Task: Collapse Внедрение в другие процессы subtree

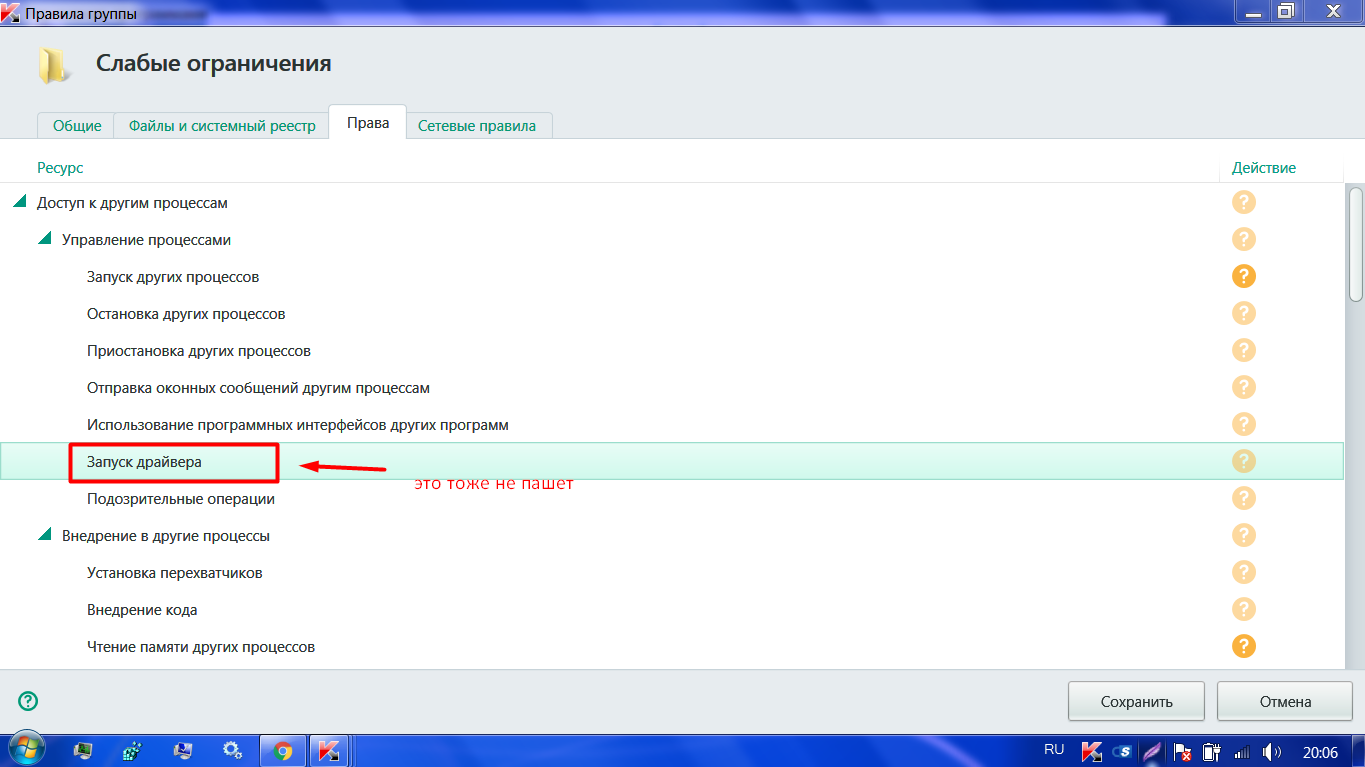Action: coord(44,536)
